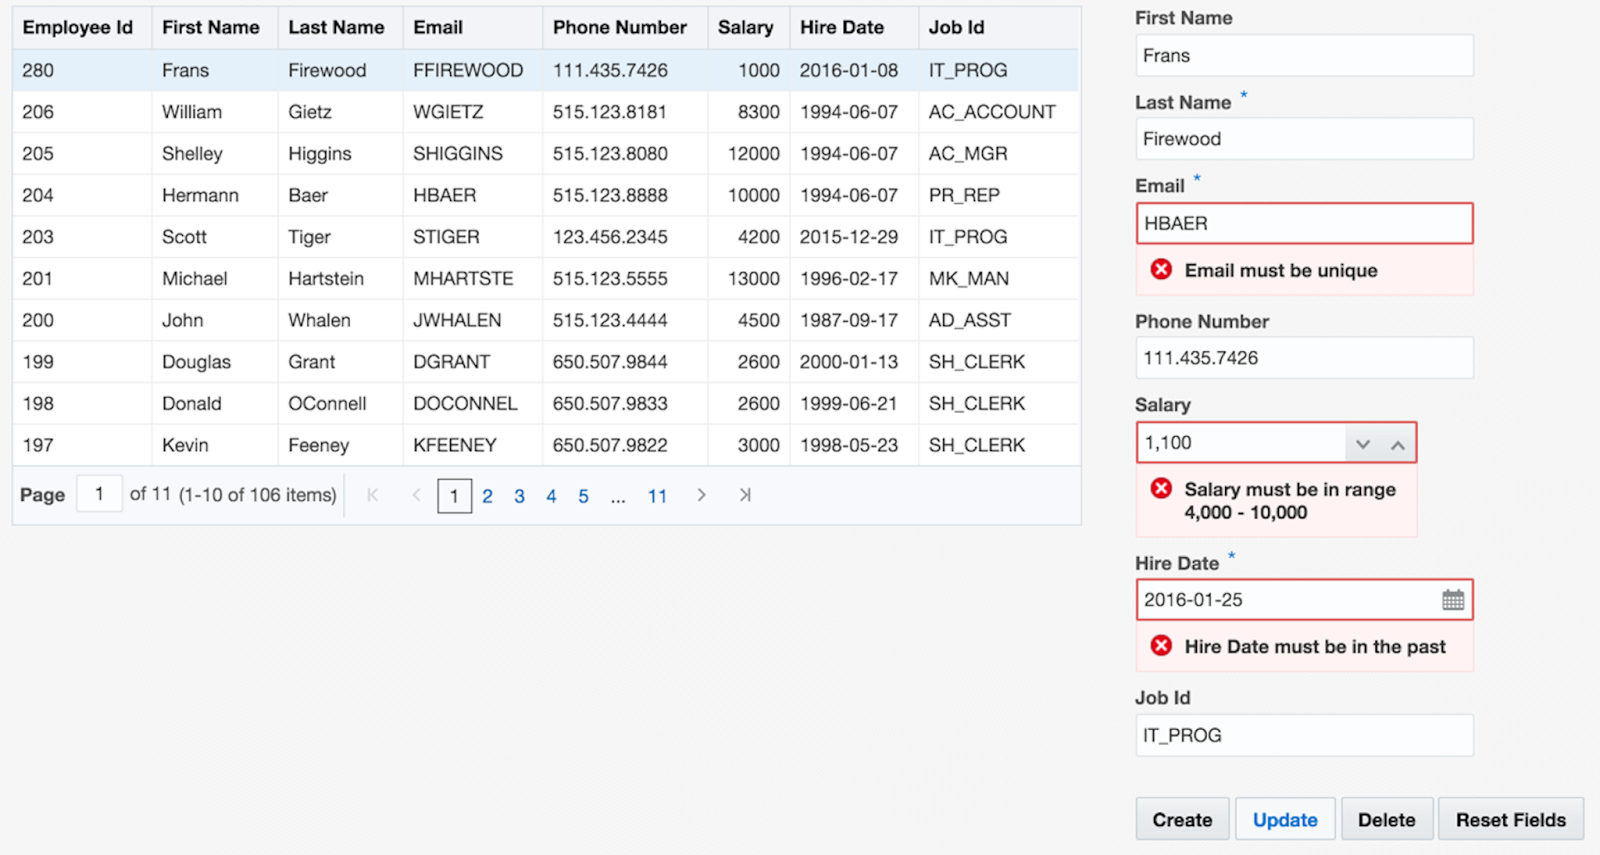
Task: Click the Hire Date must be in the past message
Action: tap(1315, 646)
